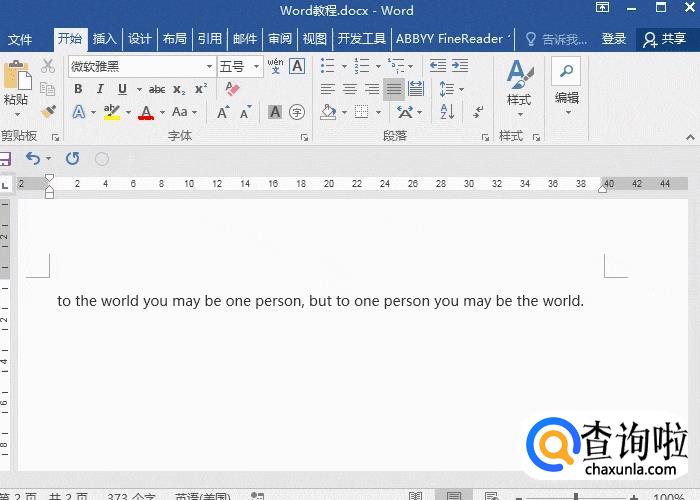Click the Cut scissors icon
The width and height of the screenshot is (700, 500).
(x=48, y=66)
